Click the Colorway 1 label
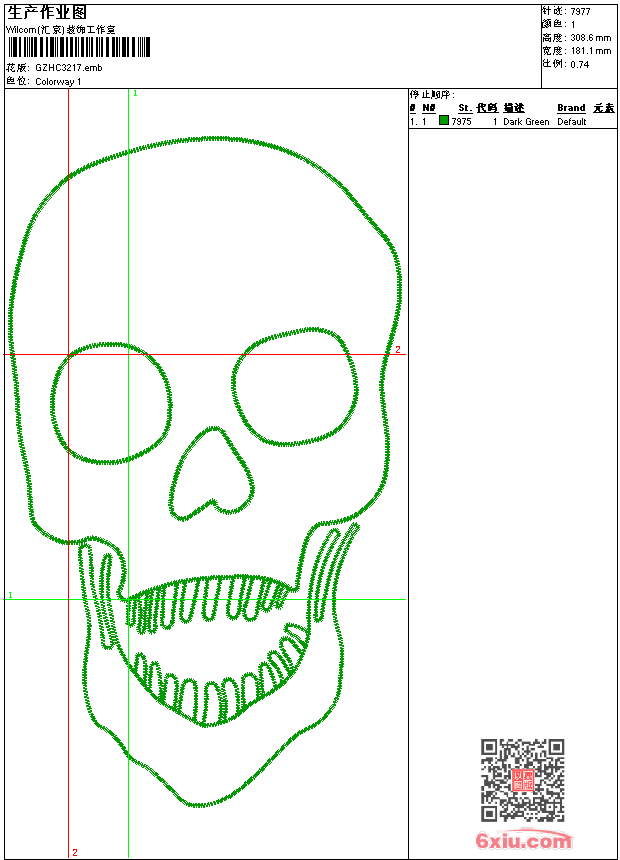The width and height of the screenshot is (620, 860). tap(59, 81)
